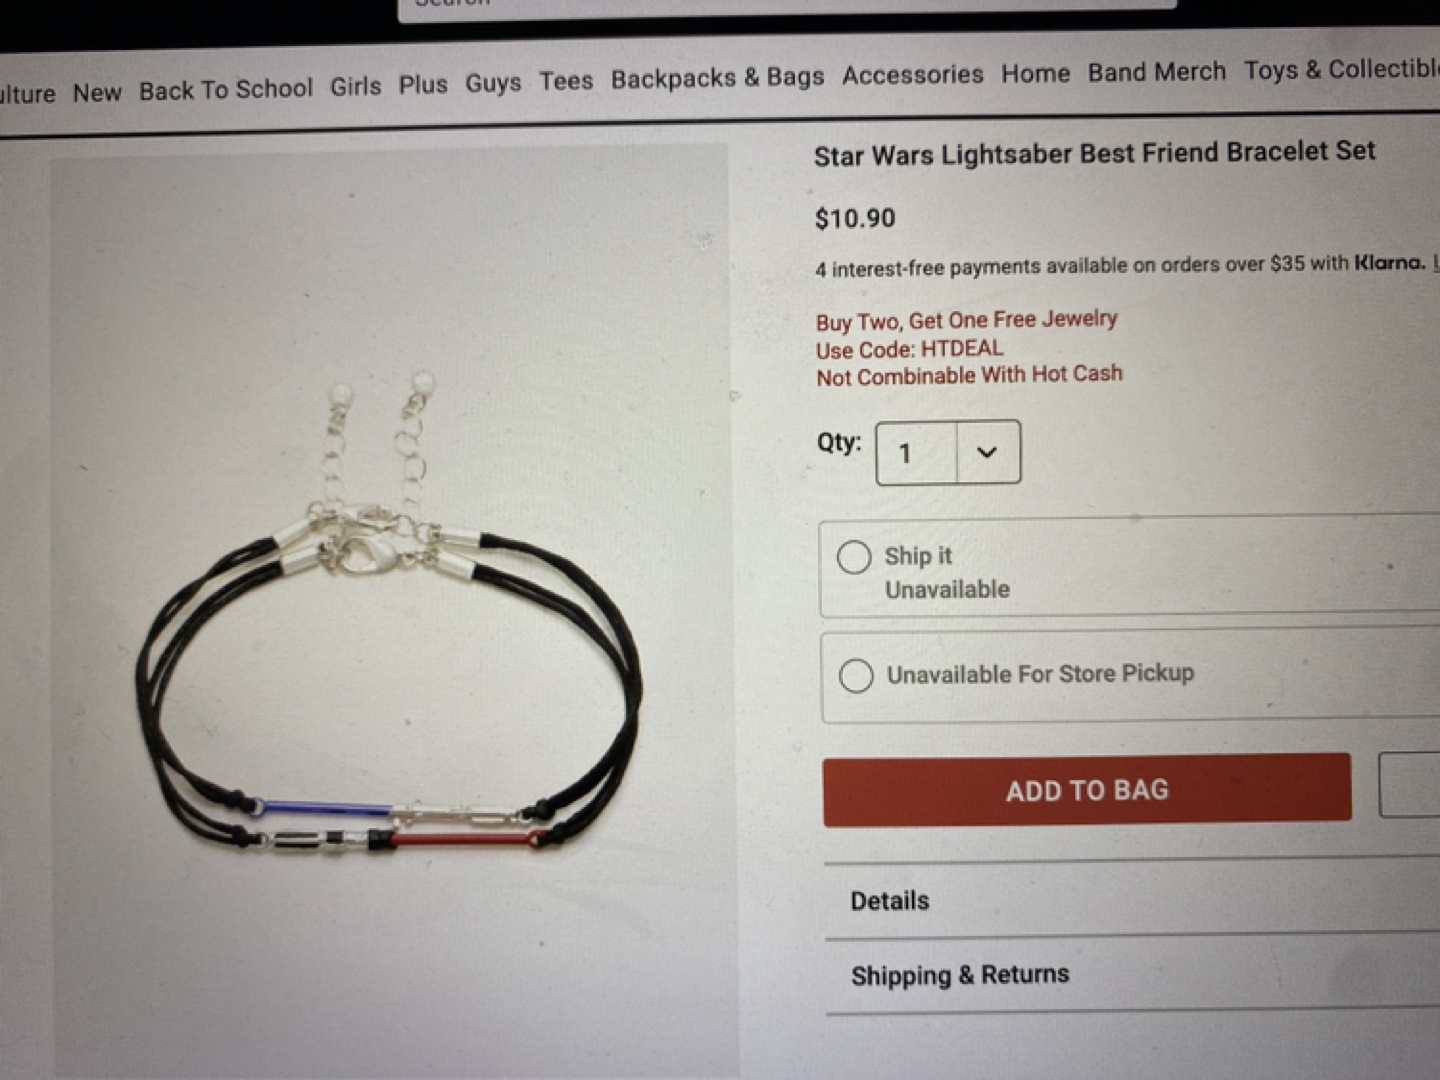Open the Band Merch menu

pos(1157,72)
